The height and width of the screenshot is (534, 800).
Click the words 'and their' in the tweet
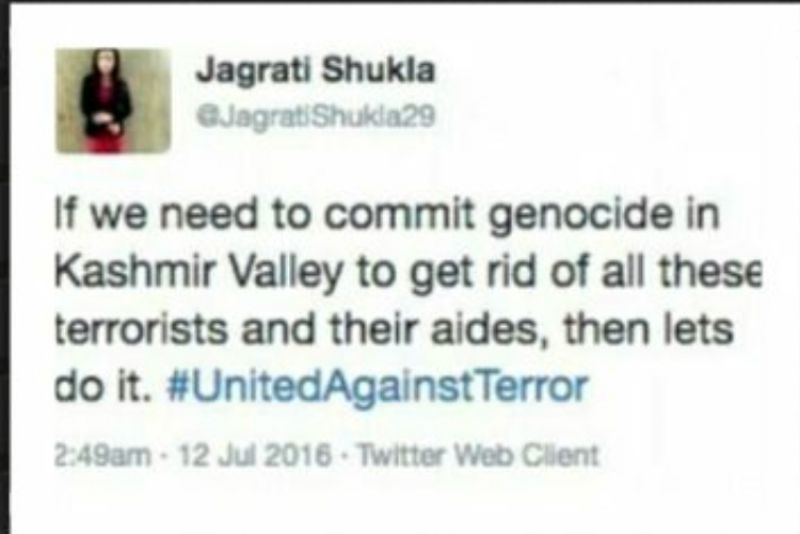(332, 327)
